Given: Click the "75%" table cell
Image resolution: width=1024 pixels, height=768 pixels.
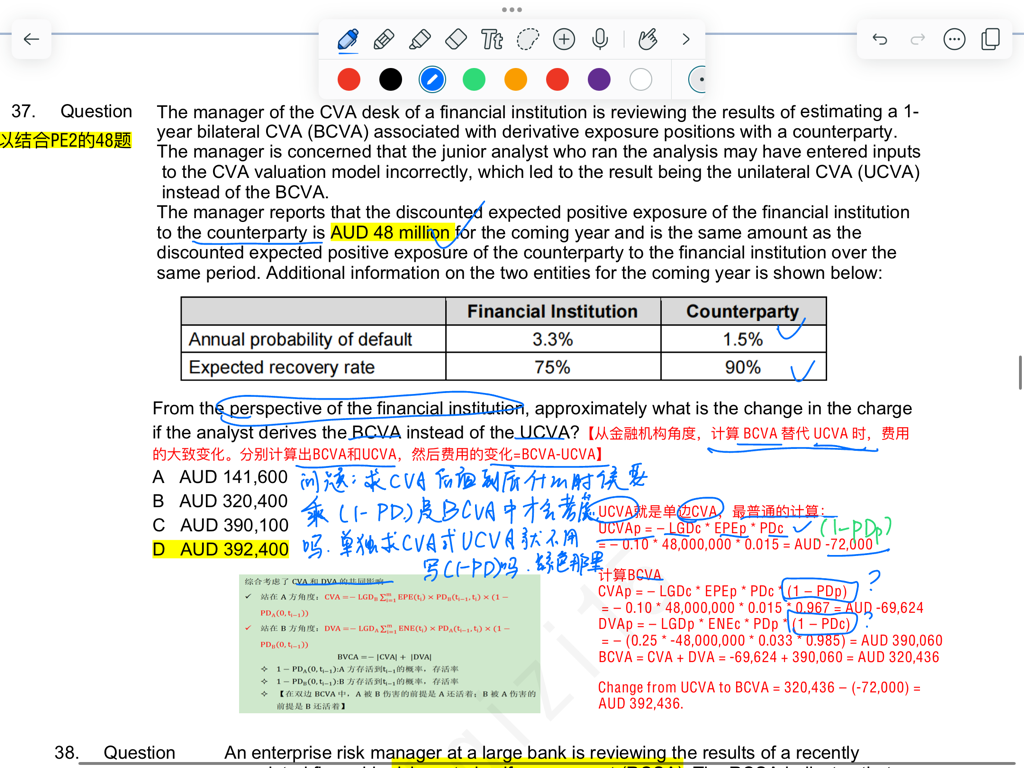Looking at the screenshot, I should (x=552, y=367).
